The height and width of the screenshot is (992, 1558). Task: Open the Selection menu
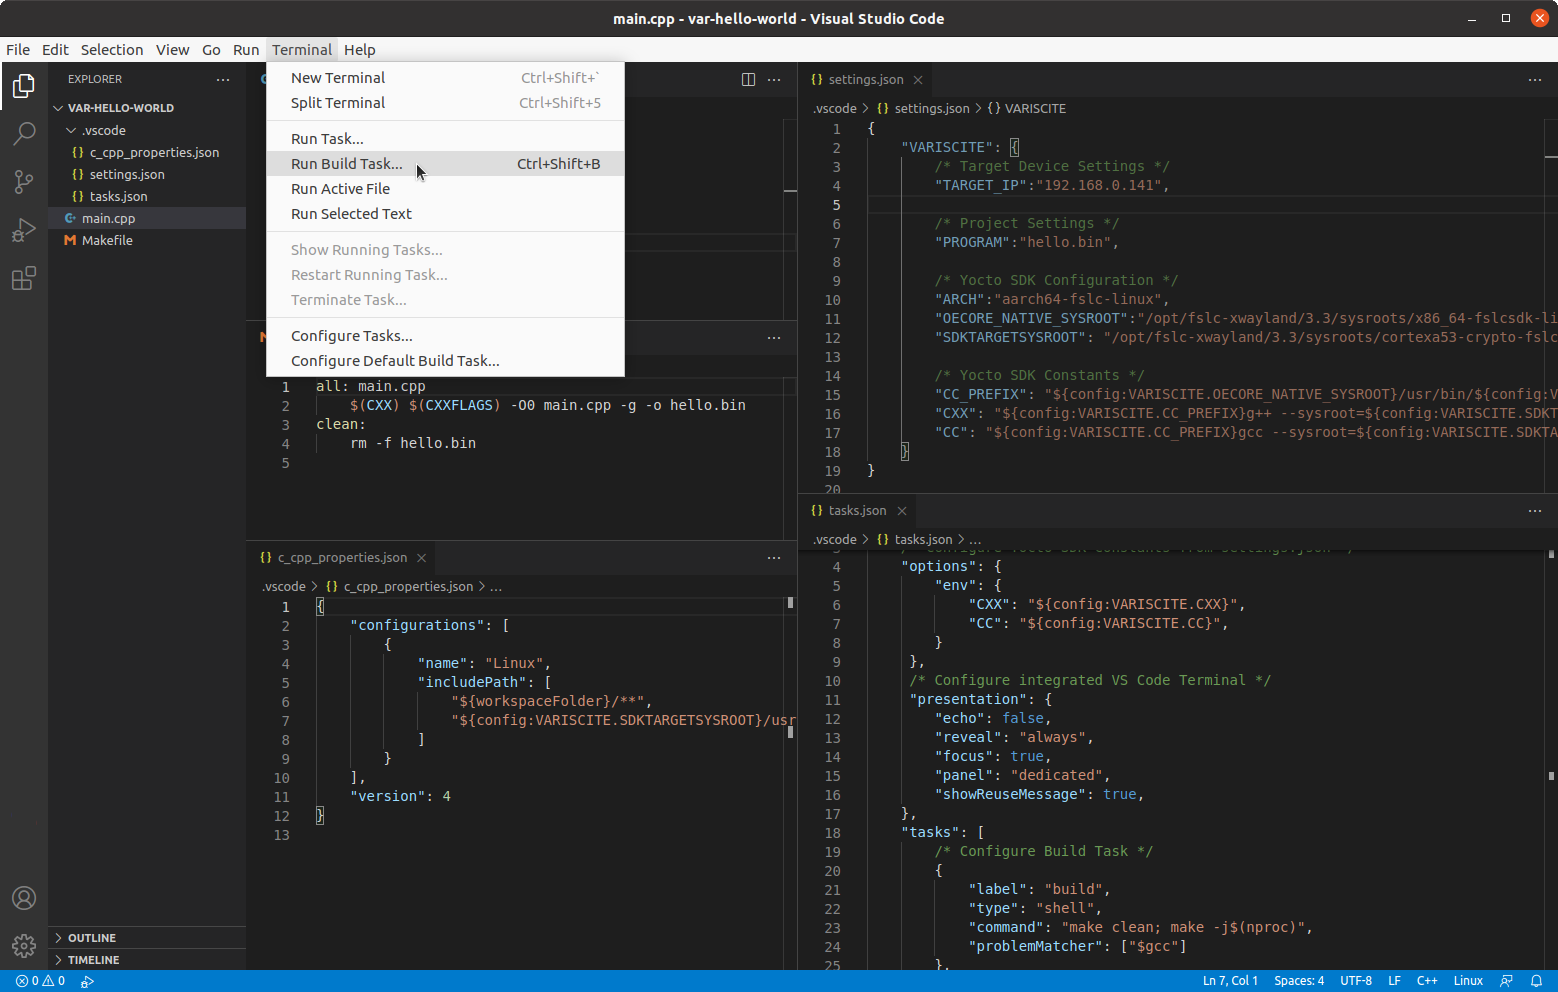coord(112,50)
